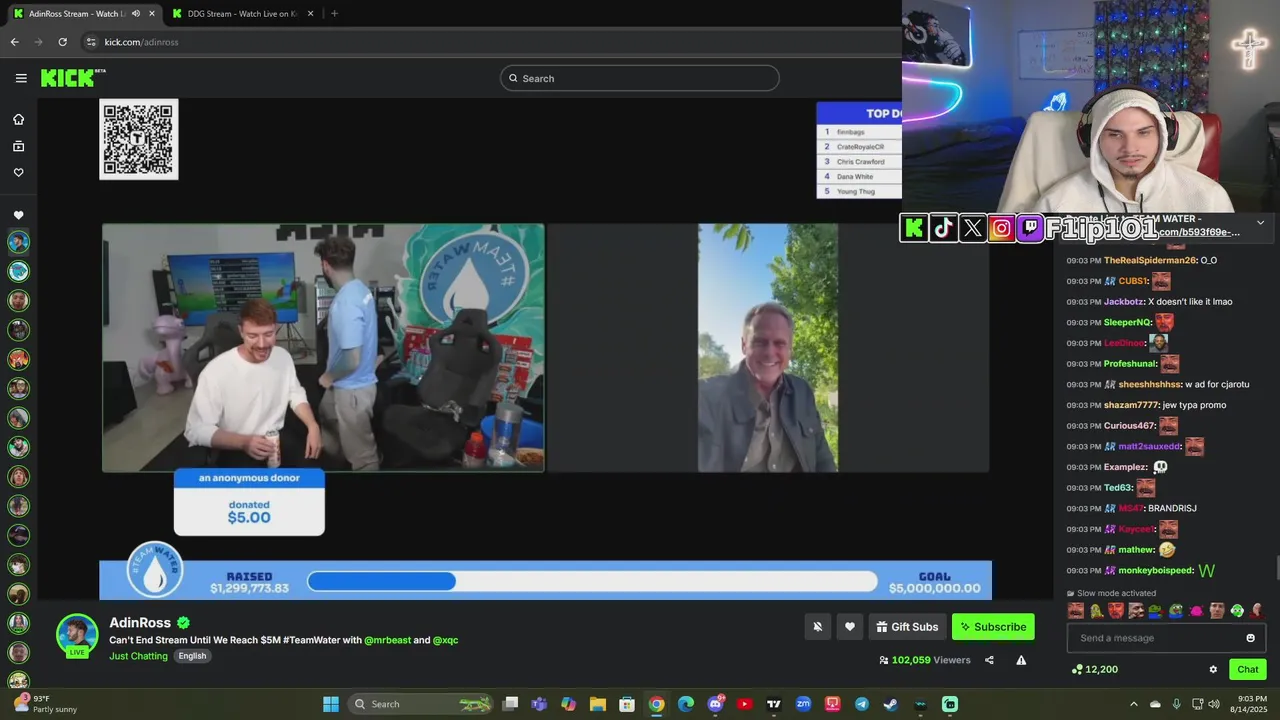1280x720 pixels.
Task: Toggle the microphone tray icon
Action: pyautogui.click(x=1176, y=704)
